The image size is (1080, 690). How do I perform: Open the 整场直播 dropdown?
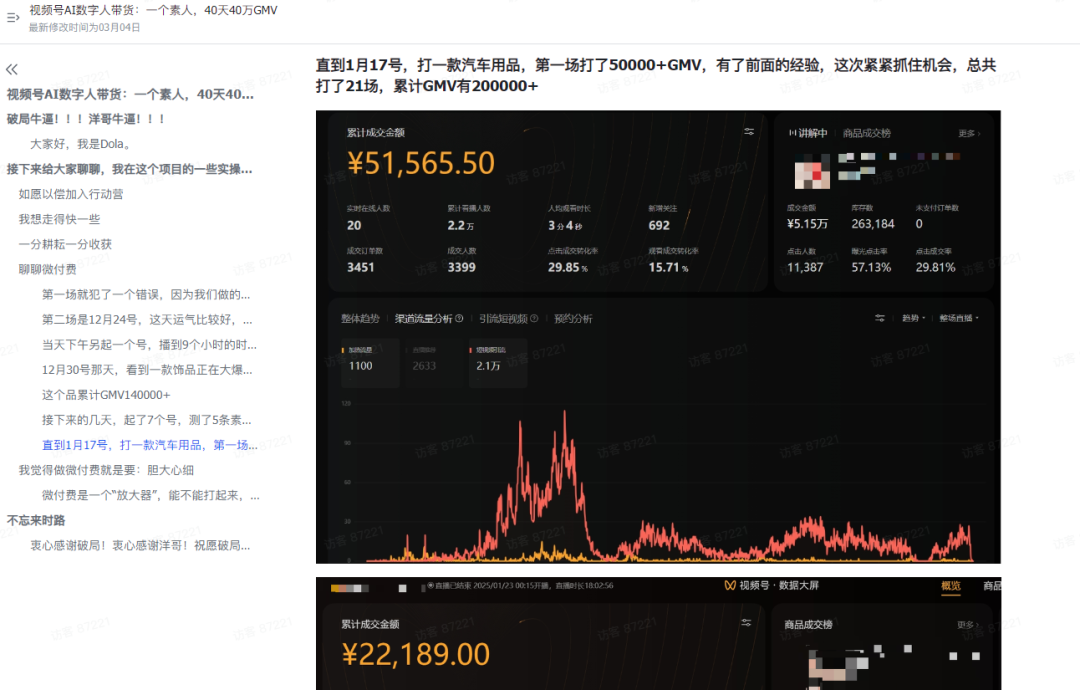(958, 318)
